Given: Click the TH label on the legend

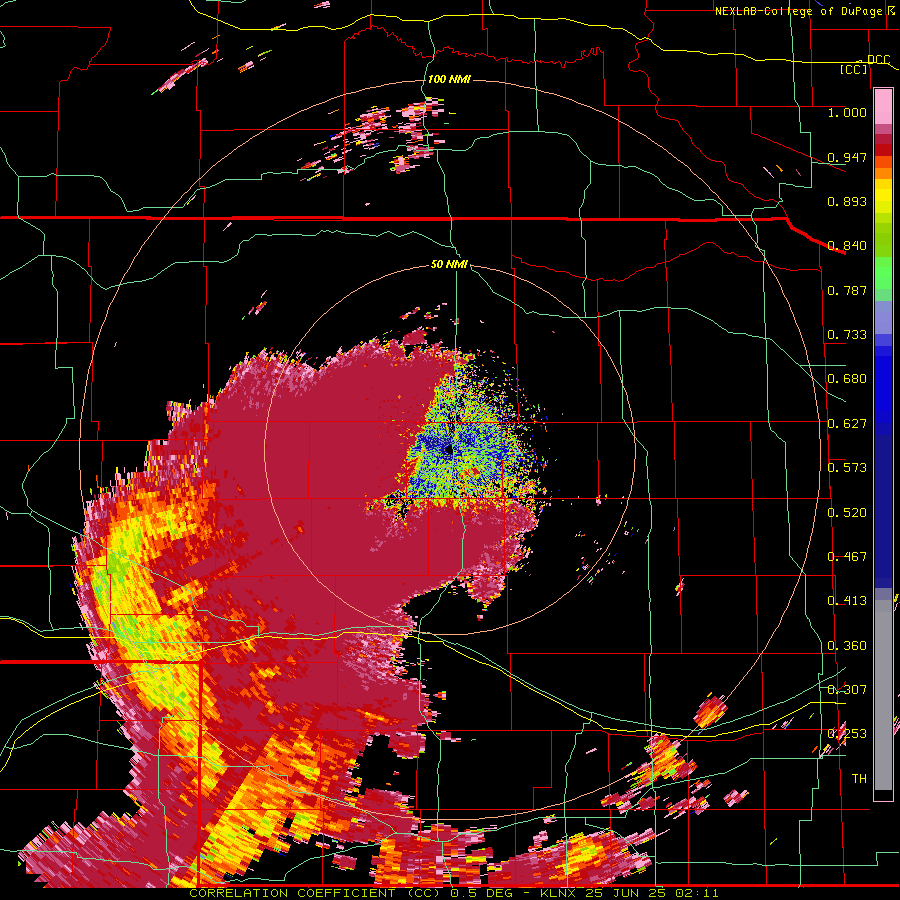Looking at the screenshot, I should [859, 779].
